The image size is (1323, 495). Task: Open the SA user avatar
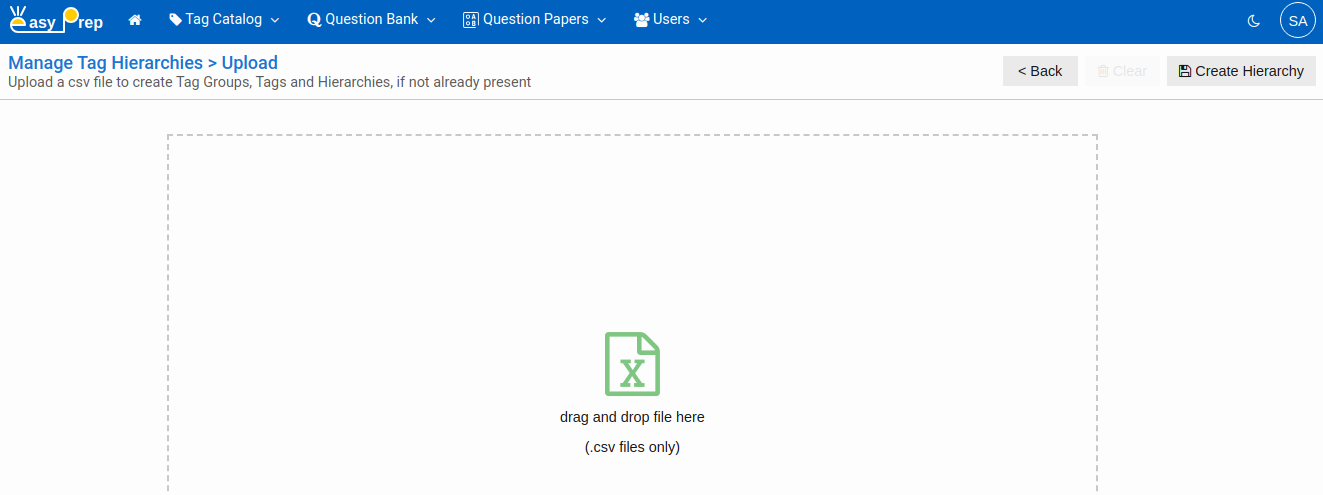1297,20
